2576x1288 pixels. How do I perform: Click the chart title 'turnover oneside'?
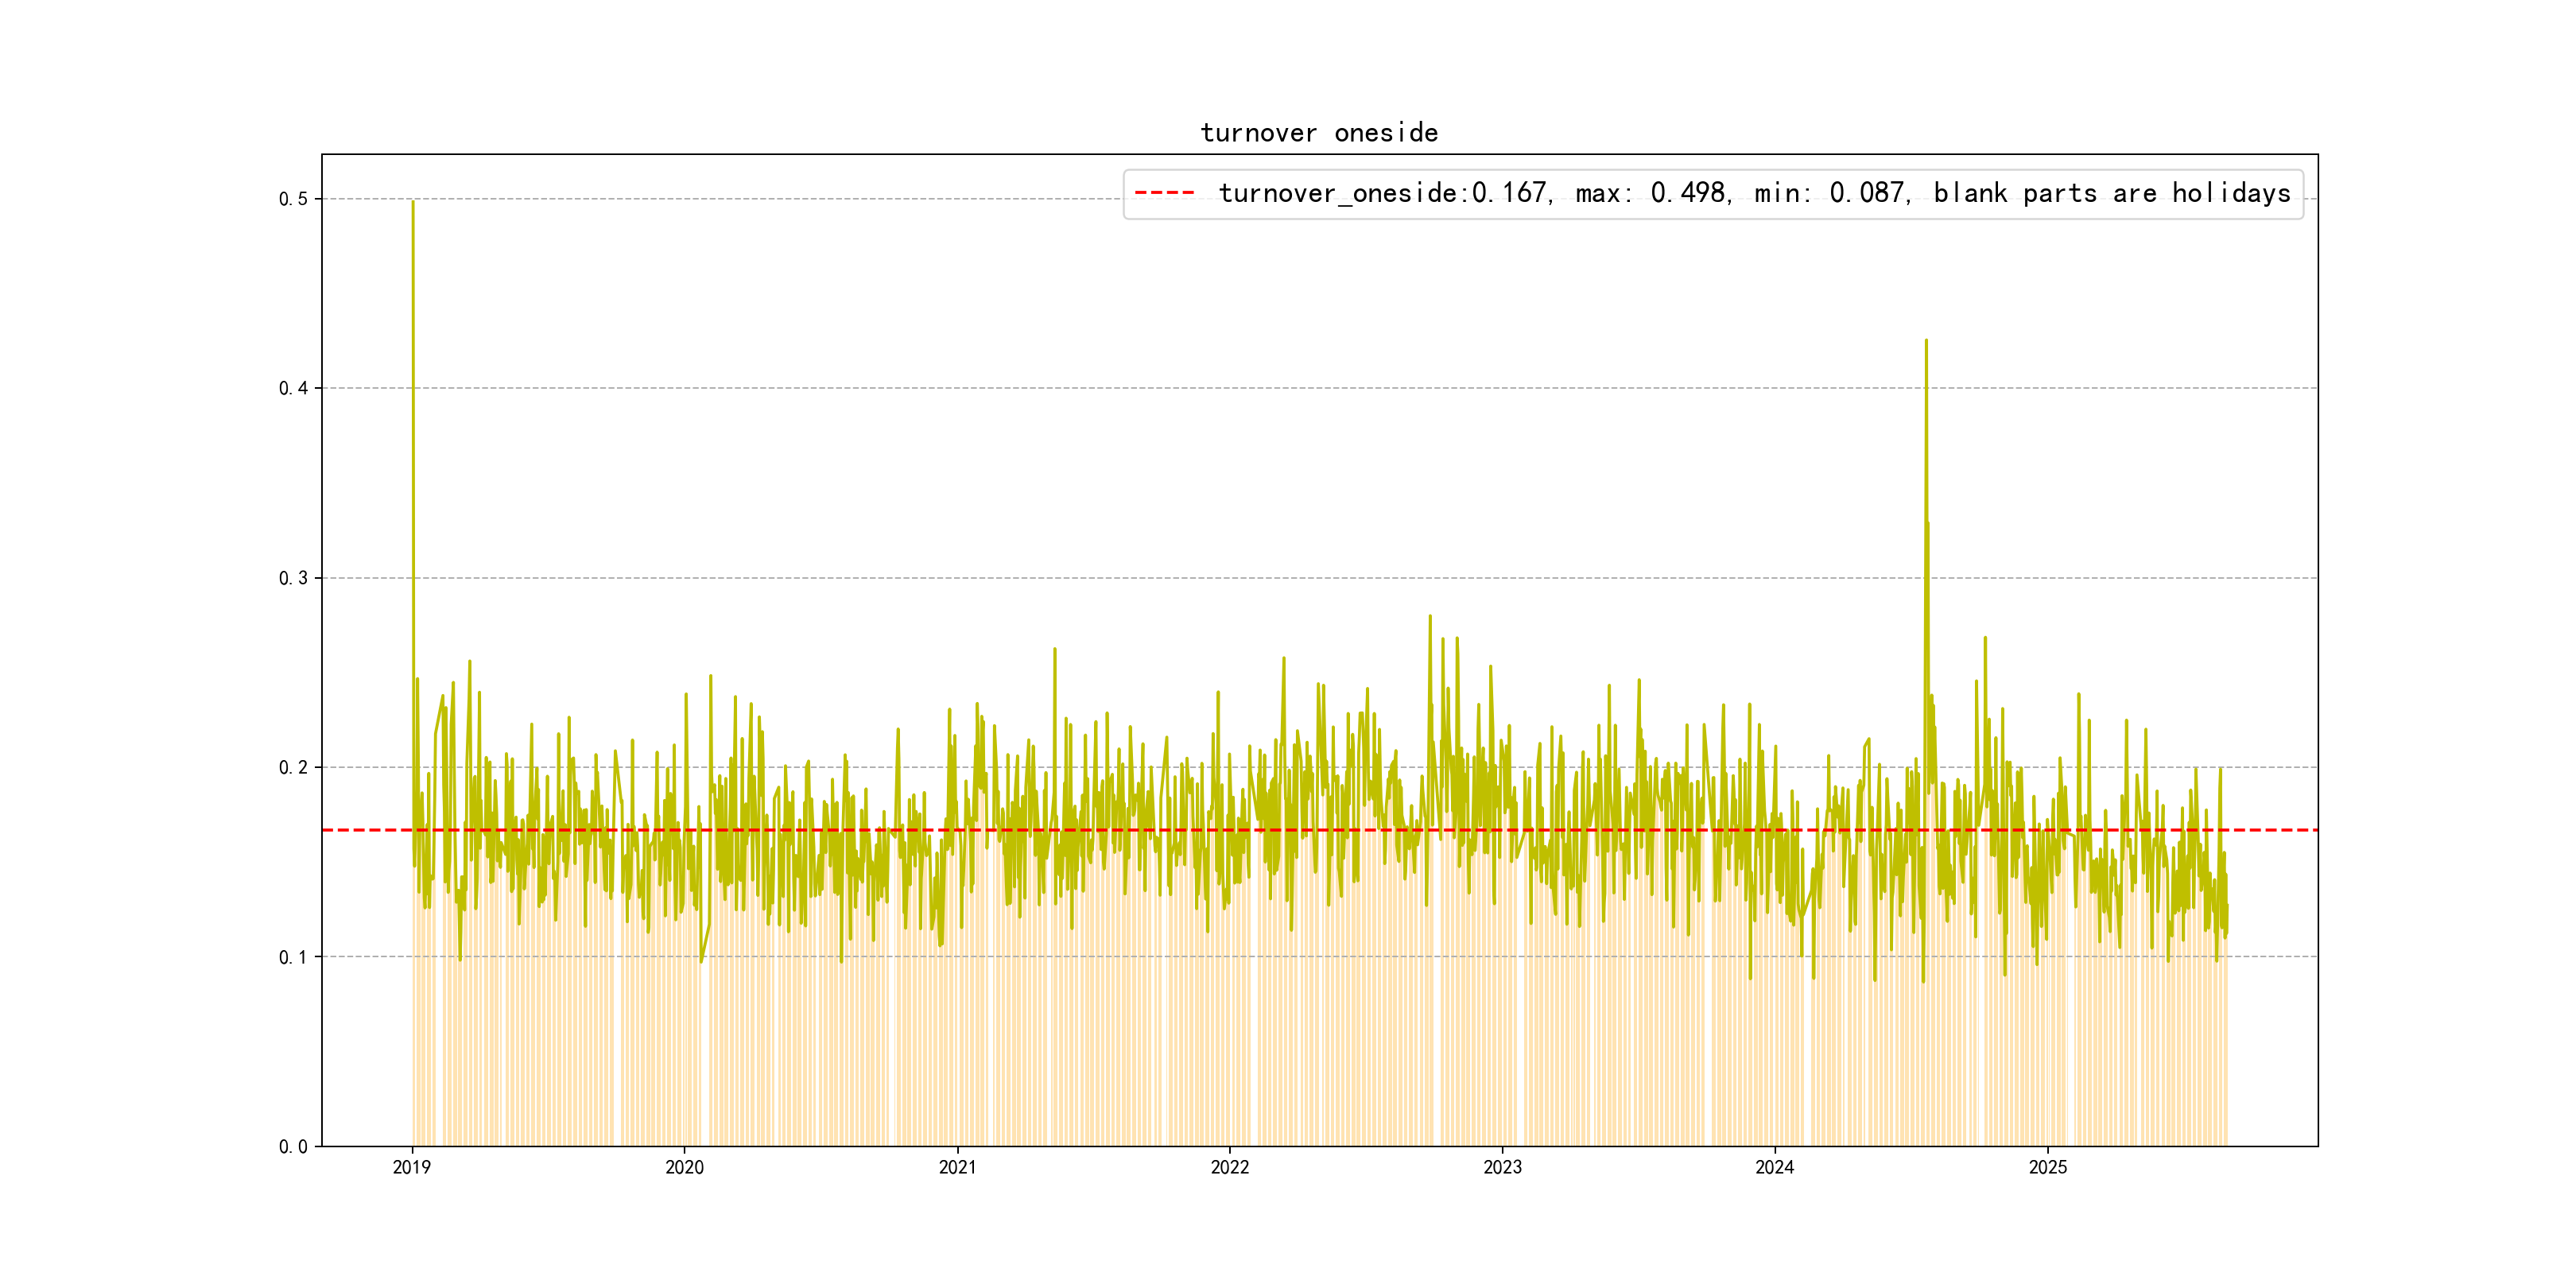pos(1319,133)
